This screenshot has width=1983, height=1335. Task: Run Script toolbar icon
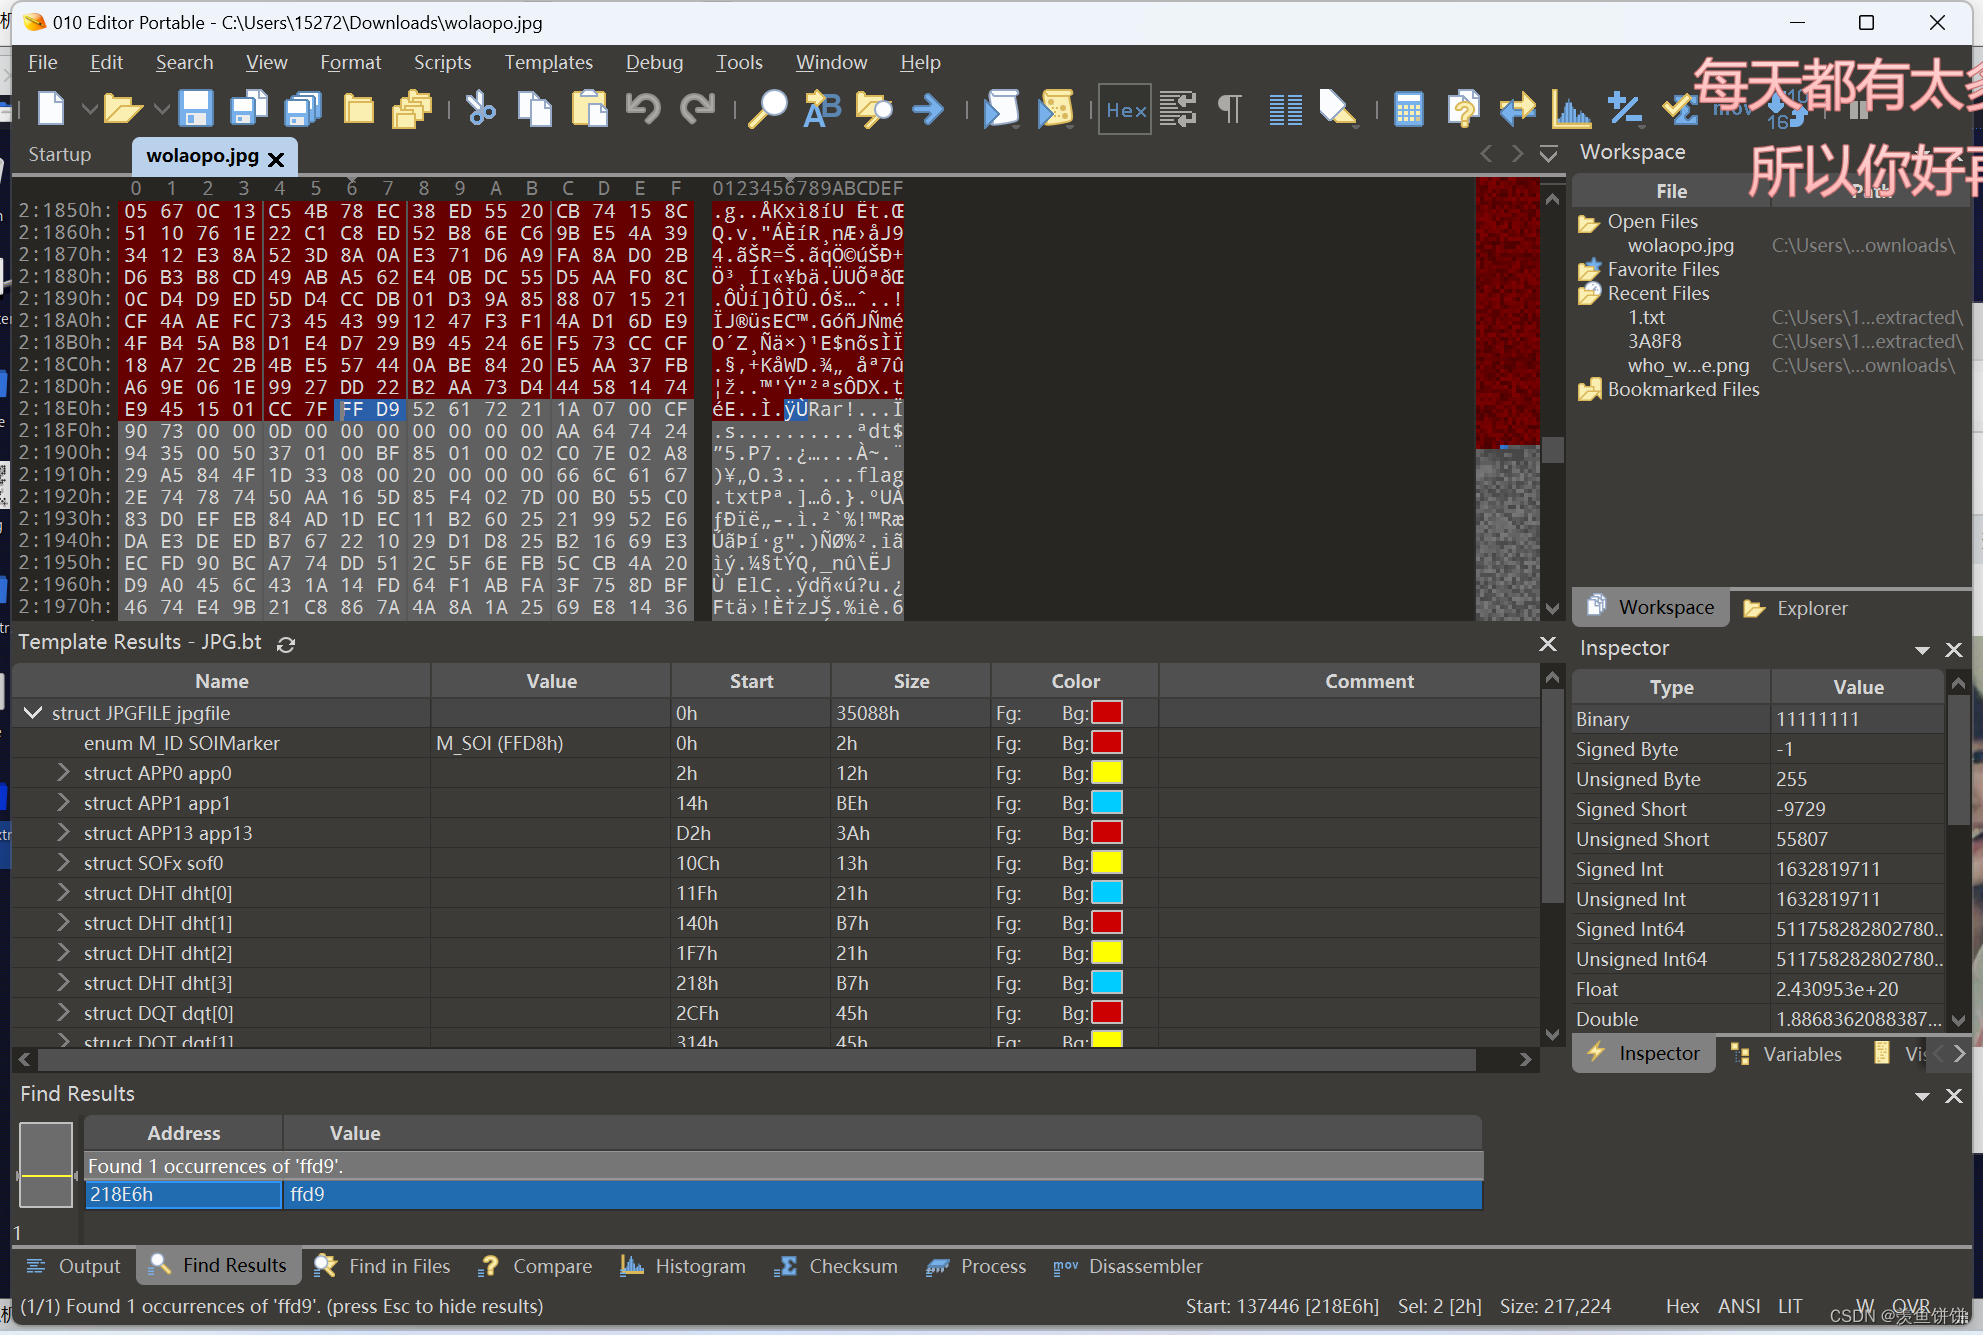[1001, 108]
